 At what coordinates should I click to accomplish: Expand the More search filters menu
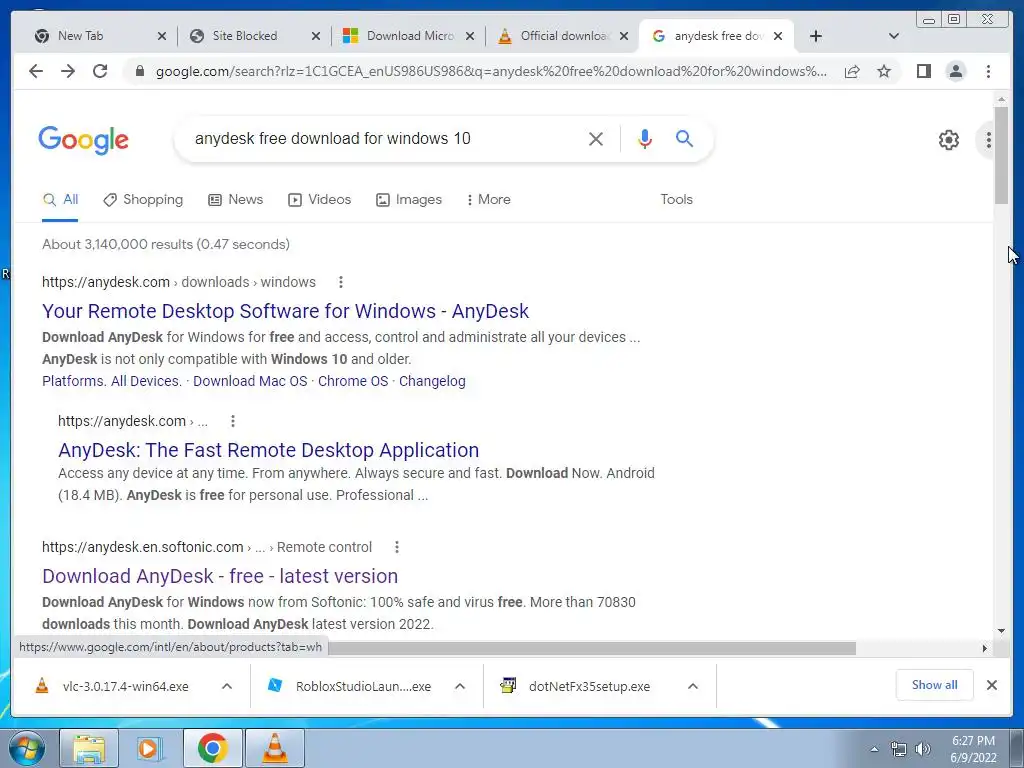click(x=488, y=200)
